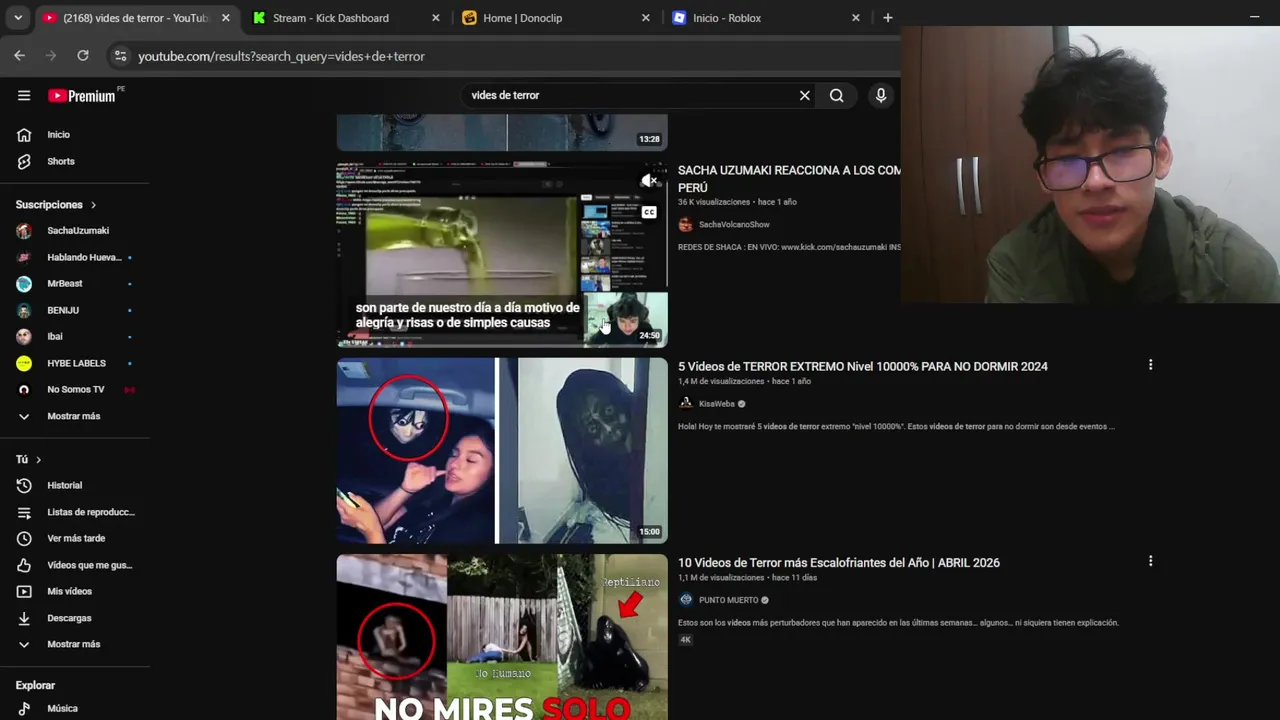Clear the search box with X
Screen dimensions: 1280x720
point(804,95)
